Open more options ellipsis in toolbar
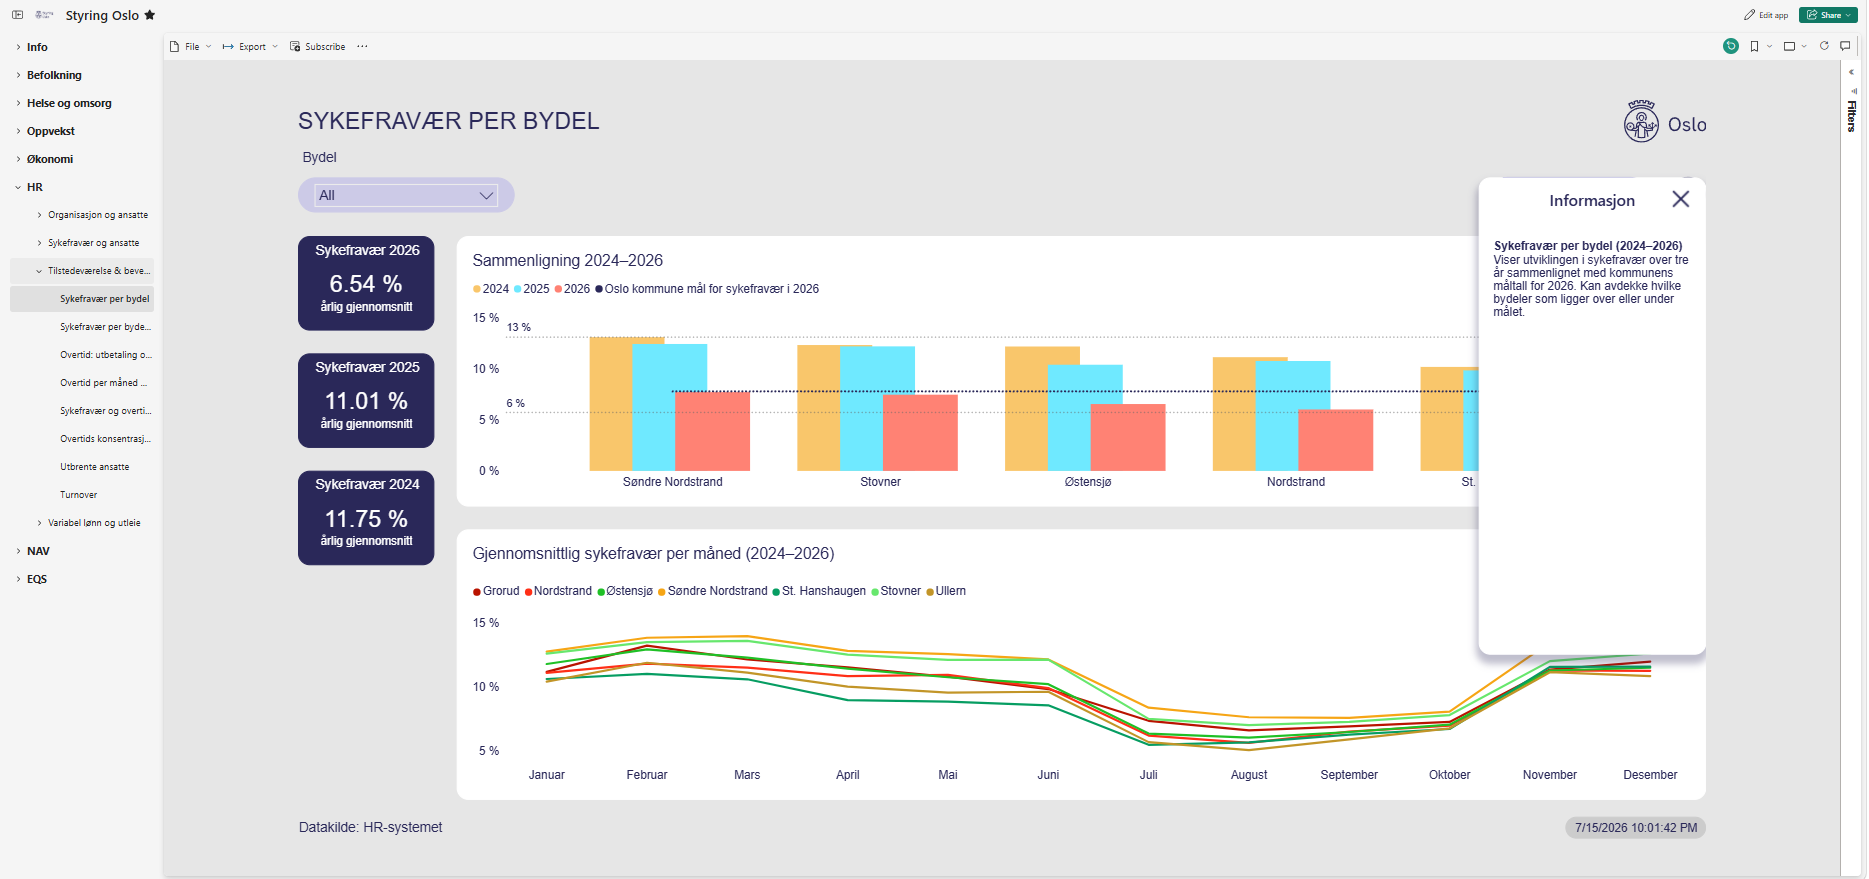The width and height of the screenshot is (1869, 879). (362, 46)
